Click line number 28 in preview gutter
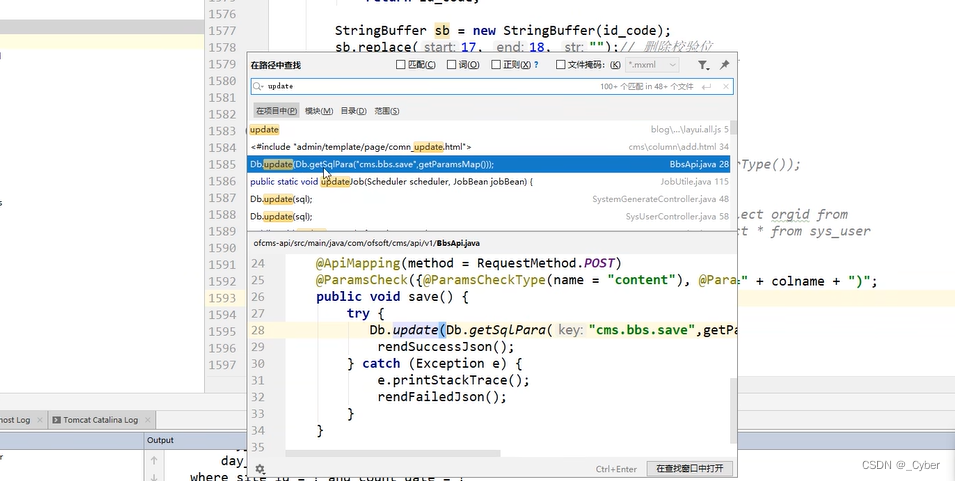The width and height of the screenshot is (955, 481). (258, 330)
